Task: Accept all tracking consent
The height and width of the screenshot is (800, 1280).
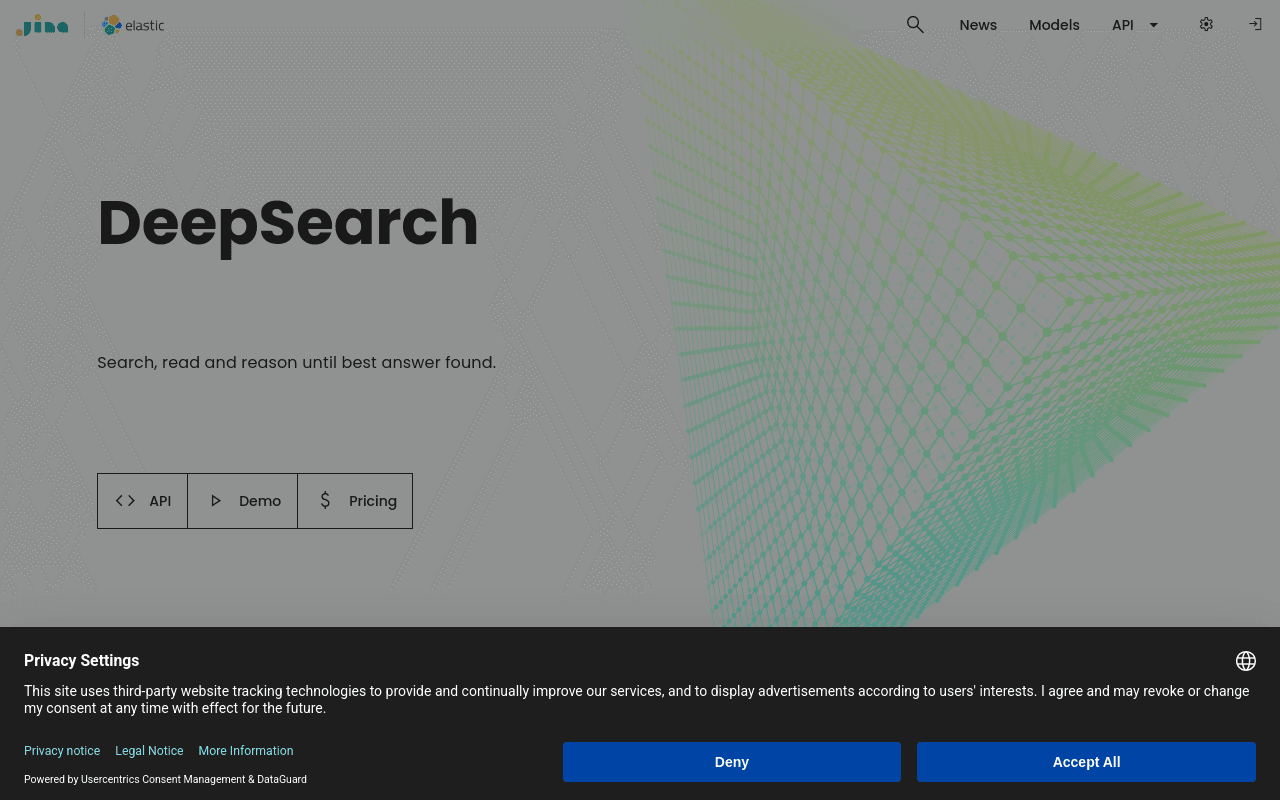Action: [1086, 762]
